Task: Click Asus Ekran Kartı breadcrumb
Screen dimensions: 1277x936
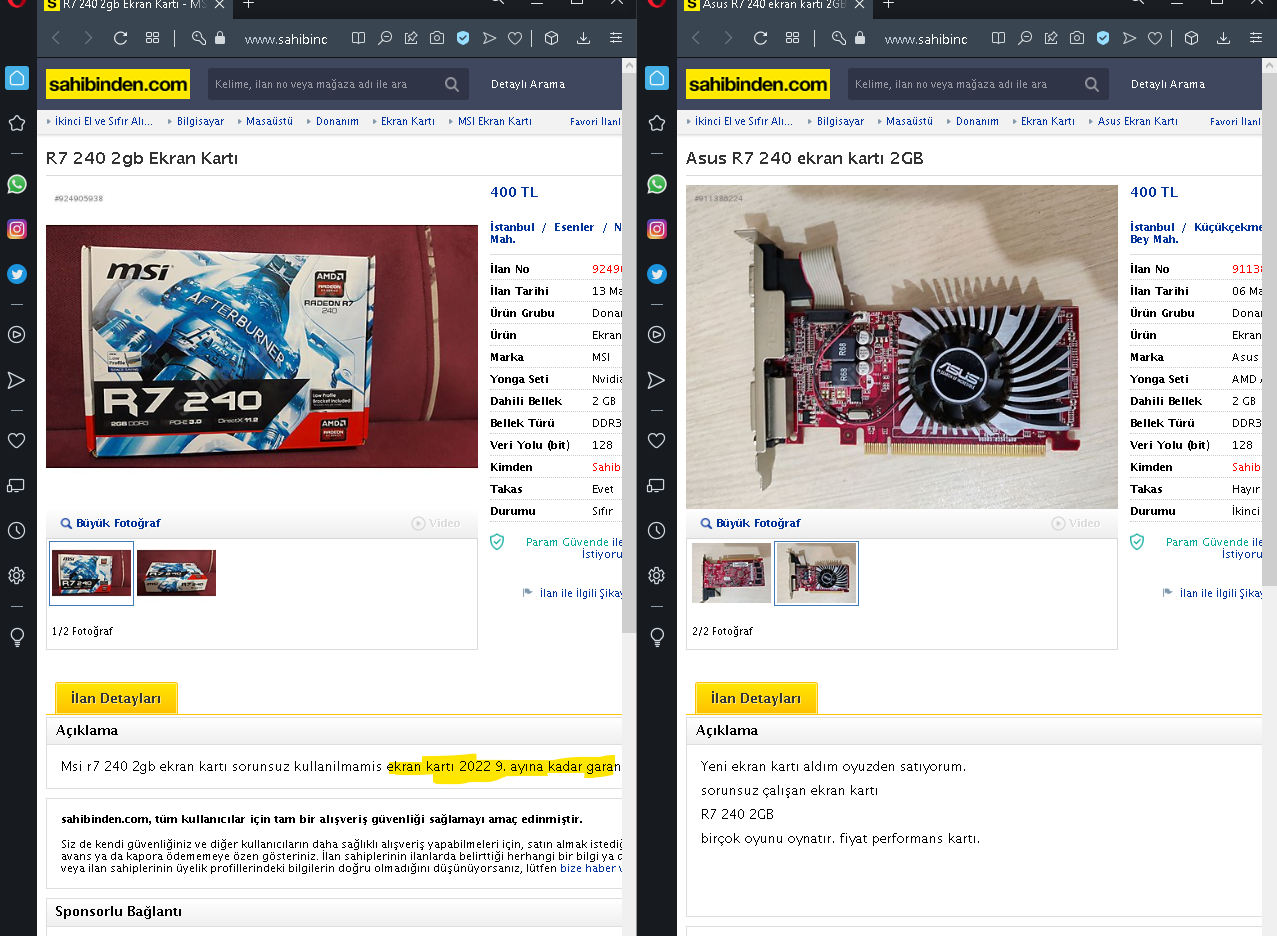Action: click(1138, 121)
